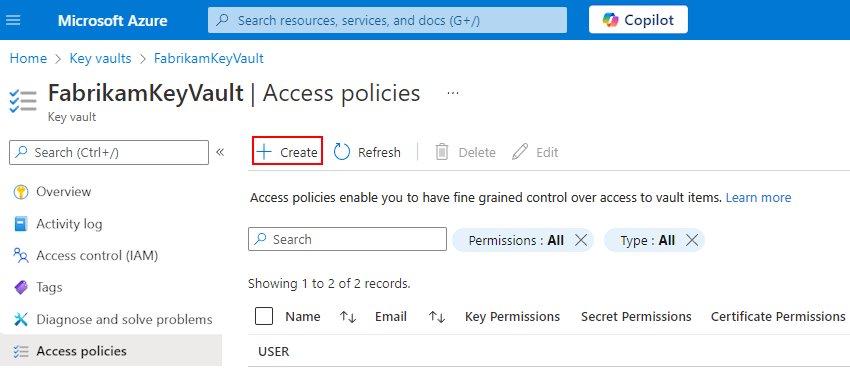Open the Learn more link

pyautogui.click(x=758, y=198)
